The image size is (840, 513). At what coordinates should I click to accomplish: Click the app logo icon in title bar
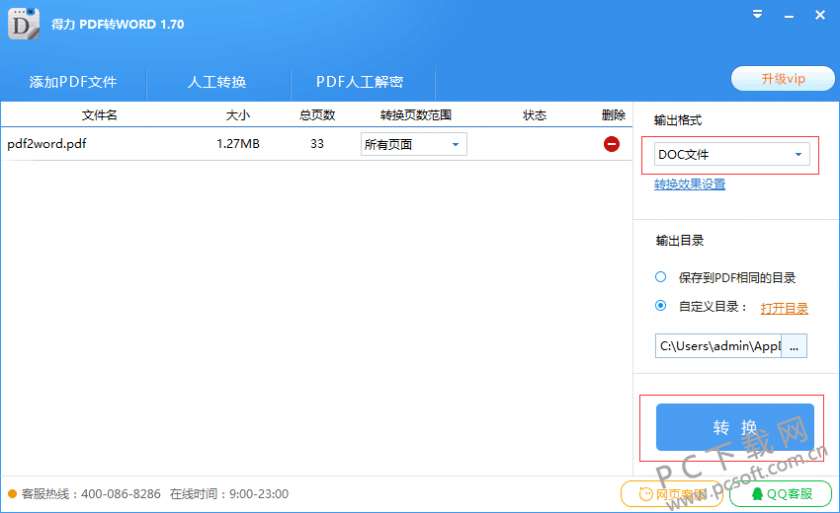click(24, 24)
